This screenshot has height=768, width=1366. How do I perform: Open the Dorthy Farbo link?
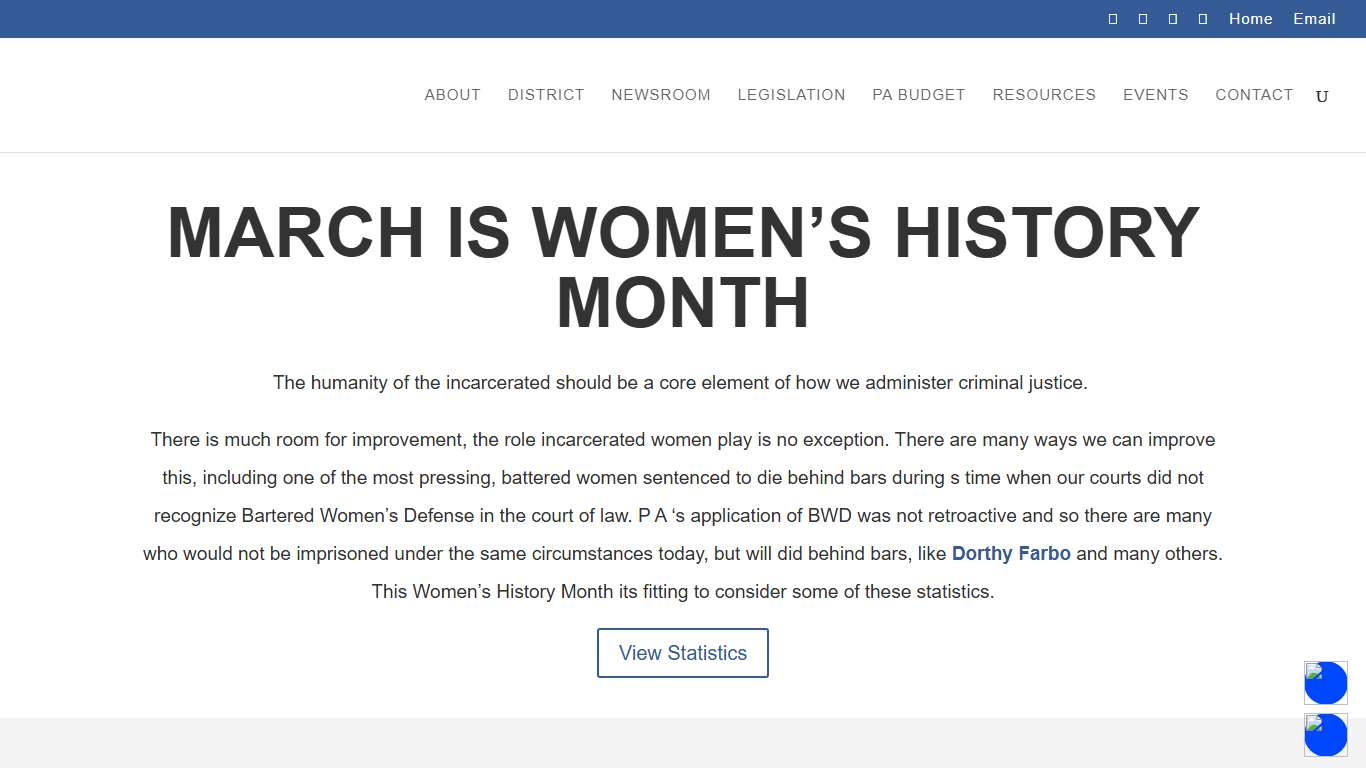point(1011,553)
